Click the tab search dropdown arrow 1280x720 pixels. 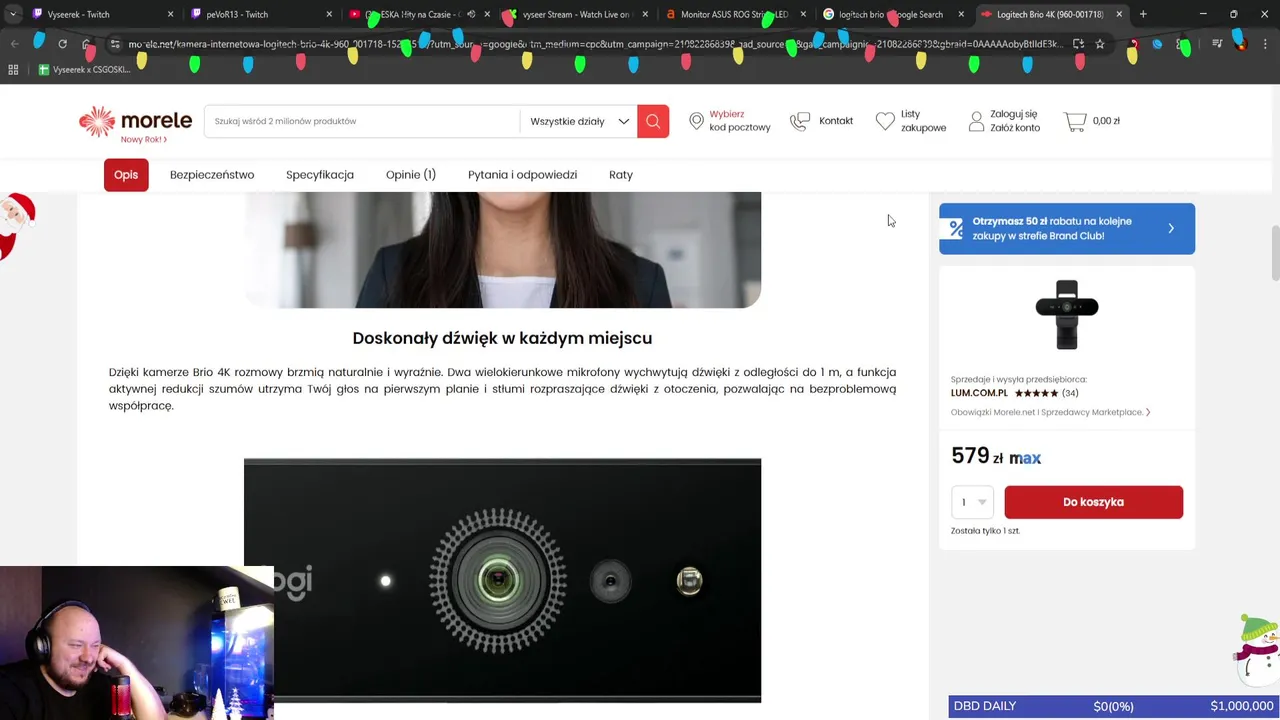click(x=13, y=14)
